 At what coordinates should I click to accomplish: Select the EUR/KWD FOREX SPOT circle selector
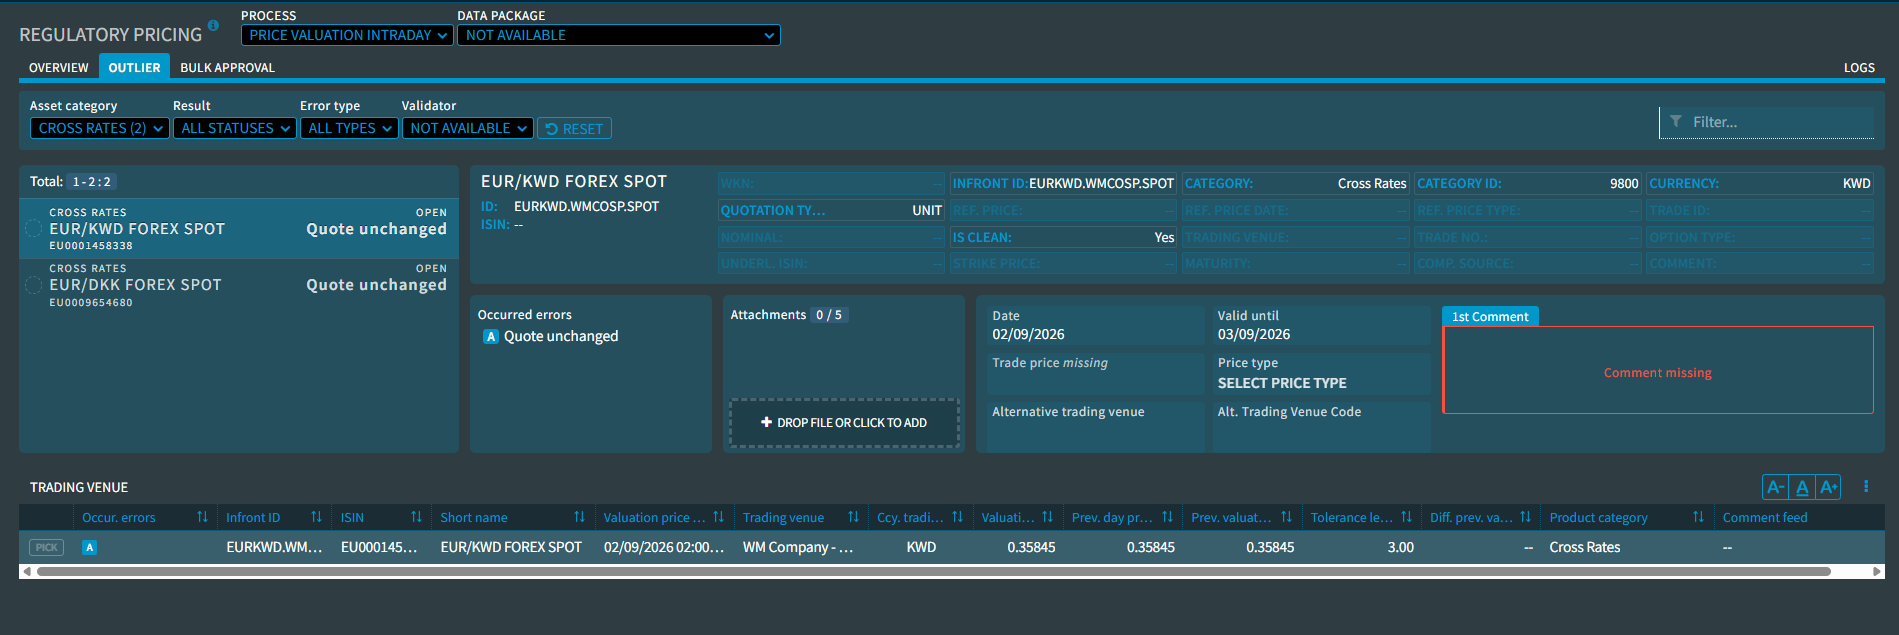click(x=33, y=229)
